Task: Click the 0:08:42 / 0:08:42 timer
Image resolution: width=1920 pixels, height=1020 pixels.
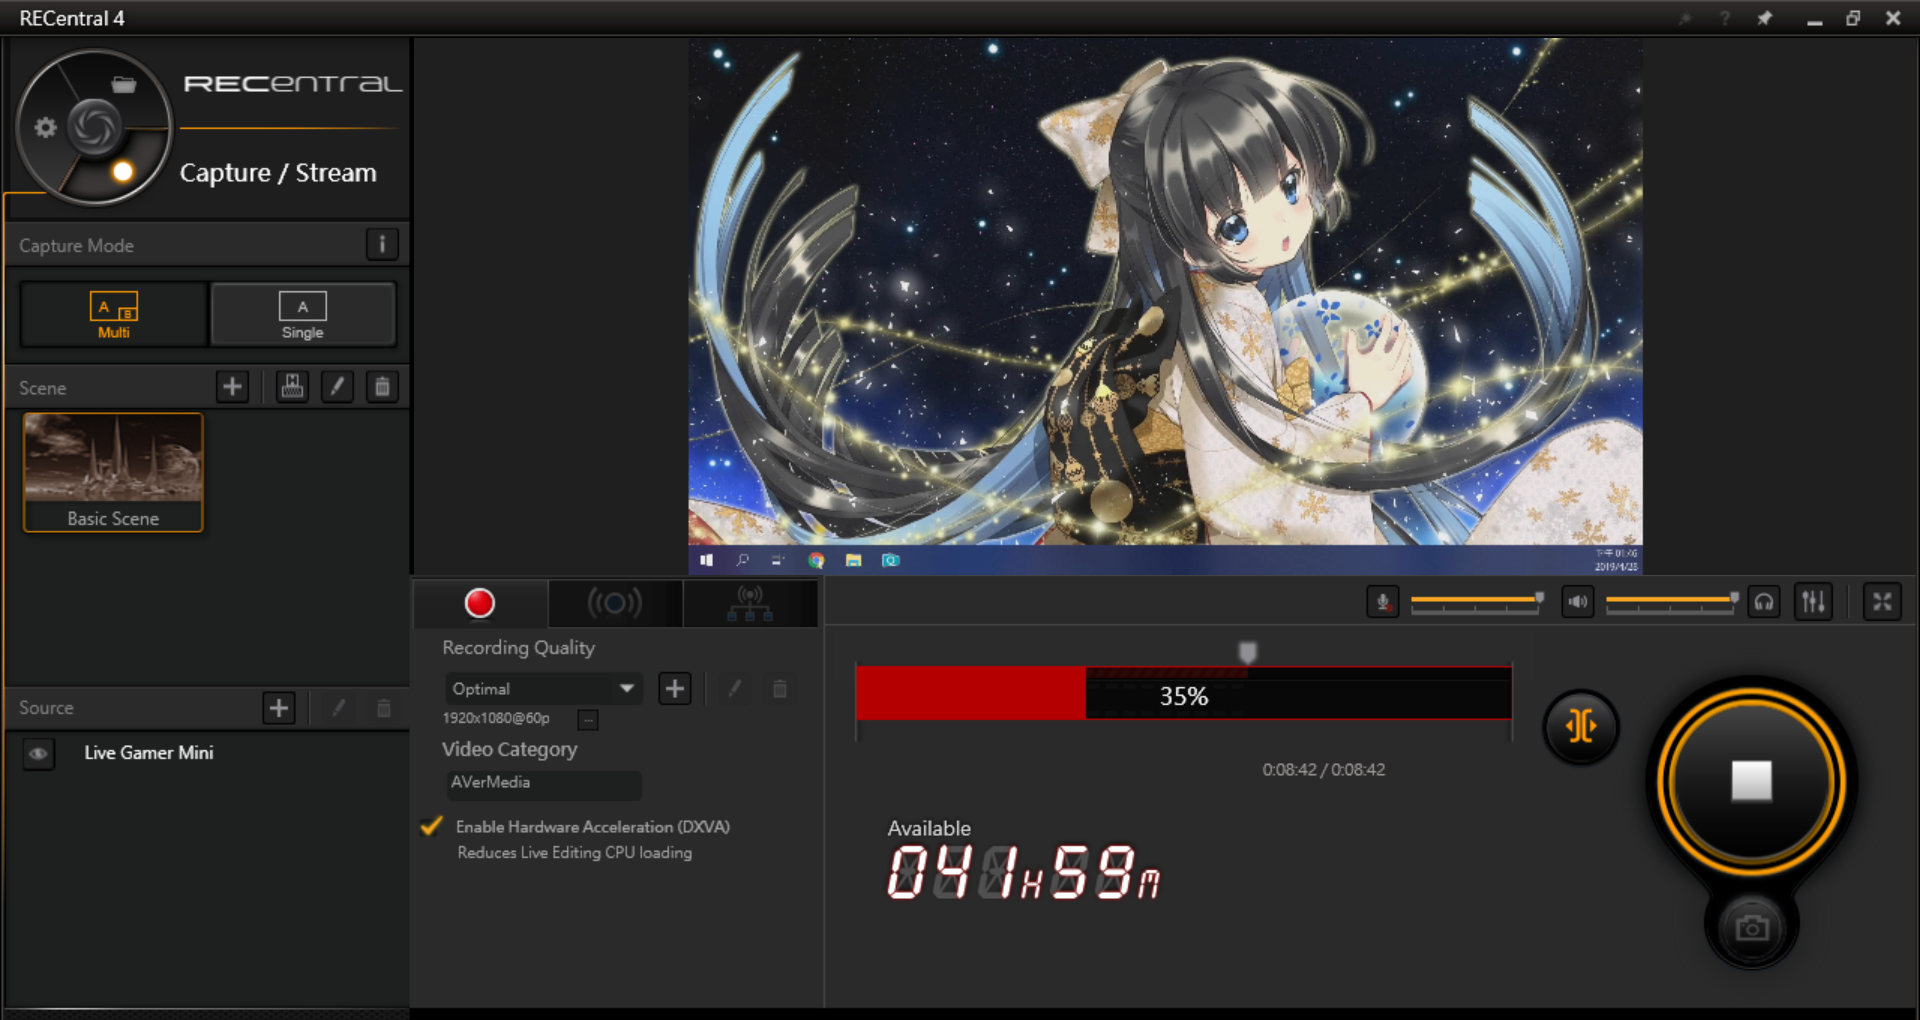Action: [1323, 769]
